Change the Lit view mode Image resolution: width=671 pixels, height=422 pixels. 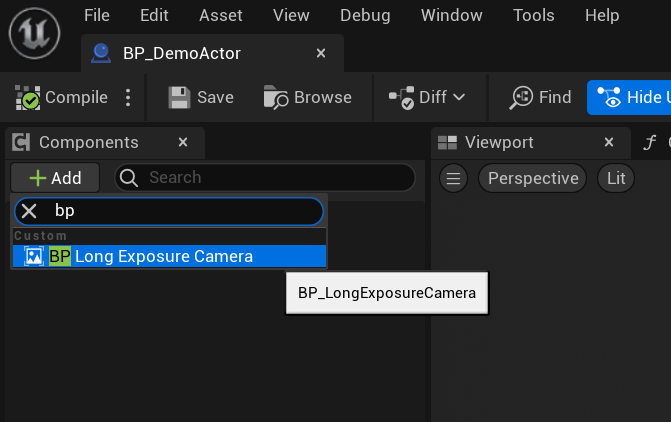tap(616, 178)
